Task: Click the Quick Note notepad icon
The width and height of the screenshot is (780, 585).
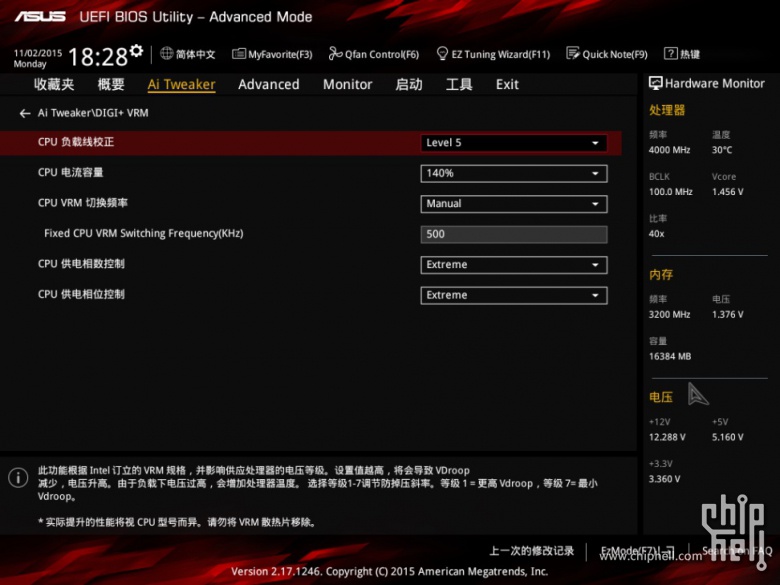Action: [x=573, y=53]
